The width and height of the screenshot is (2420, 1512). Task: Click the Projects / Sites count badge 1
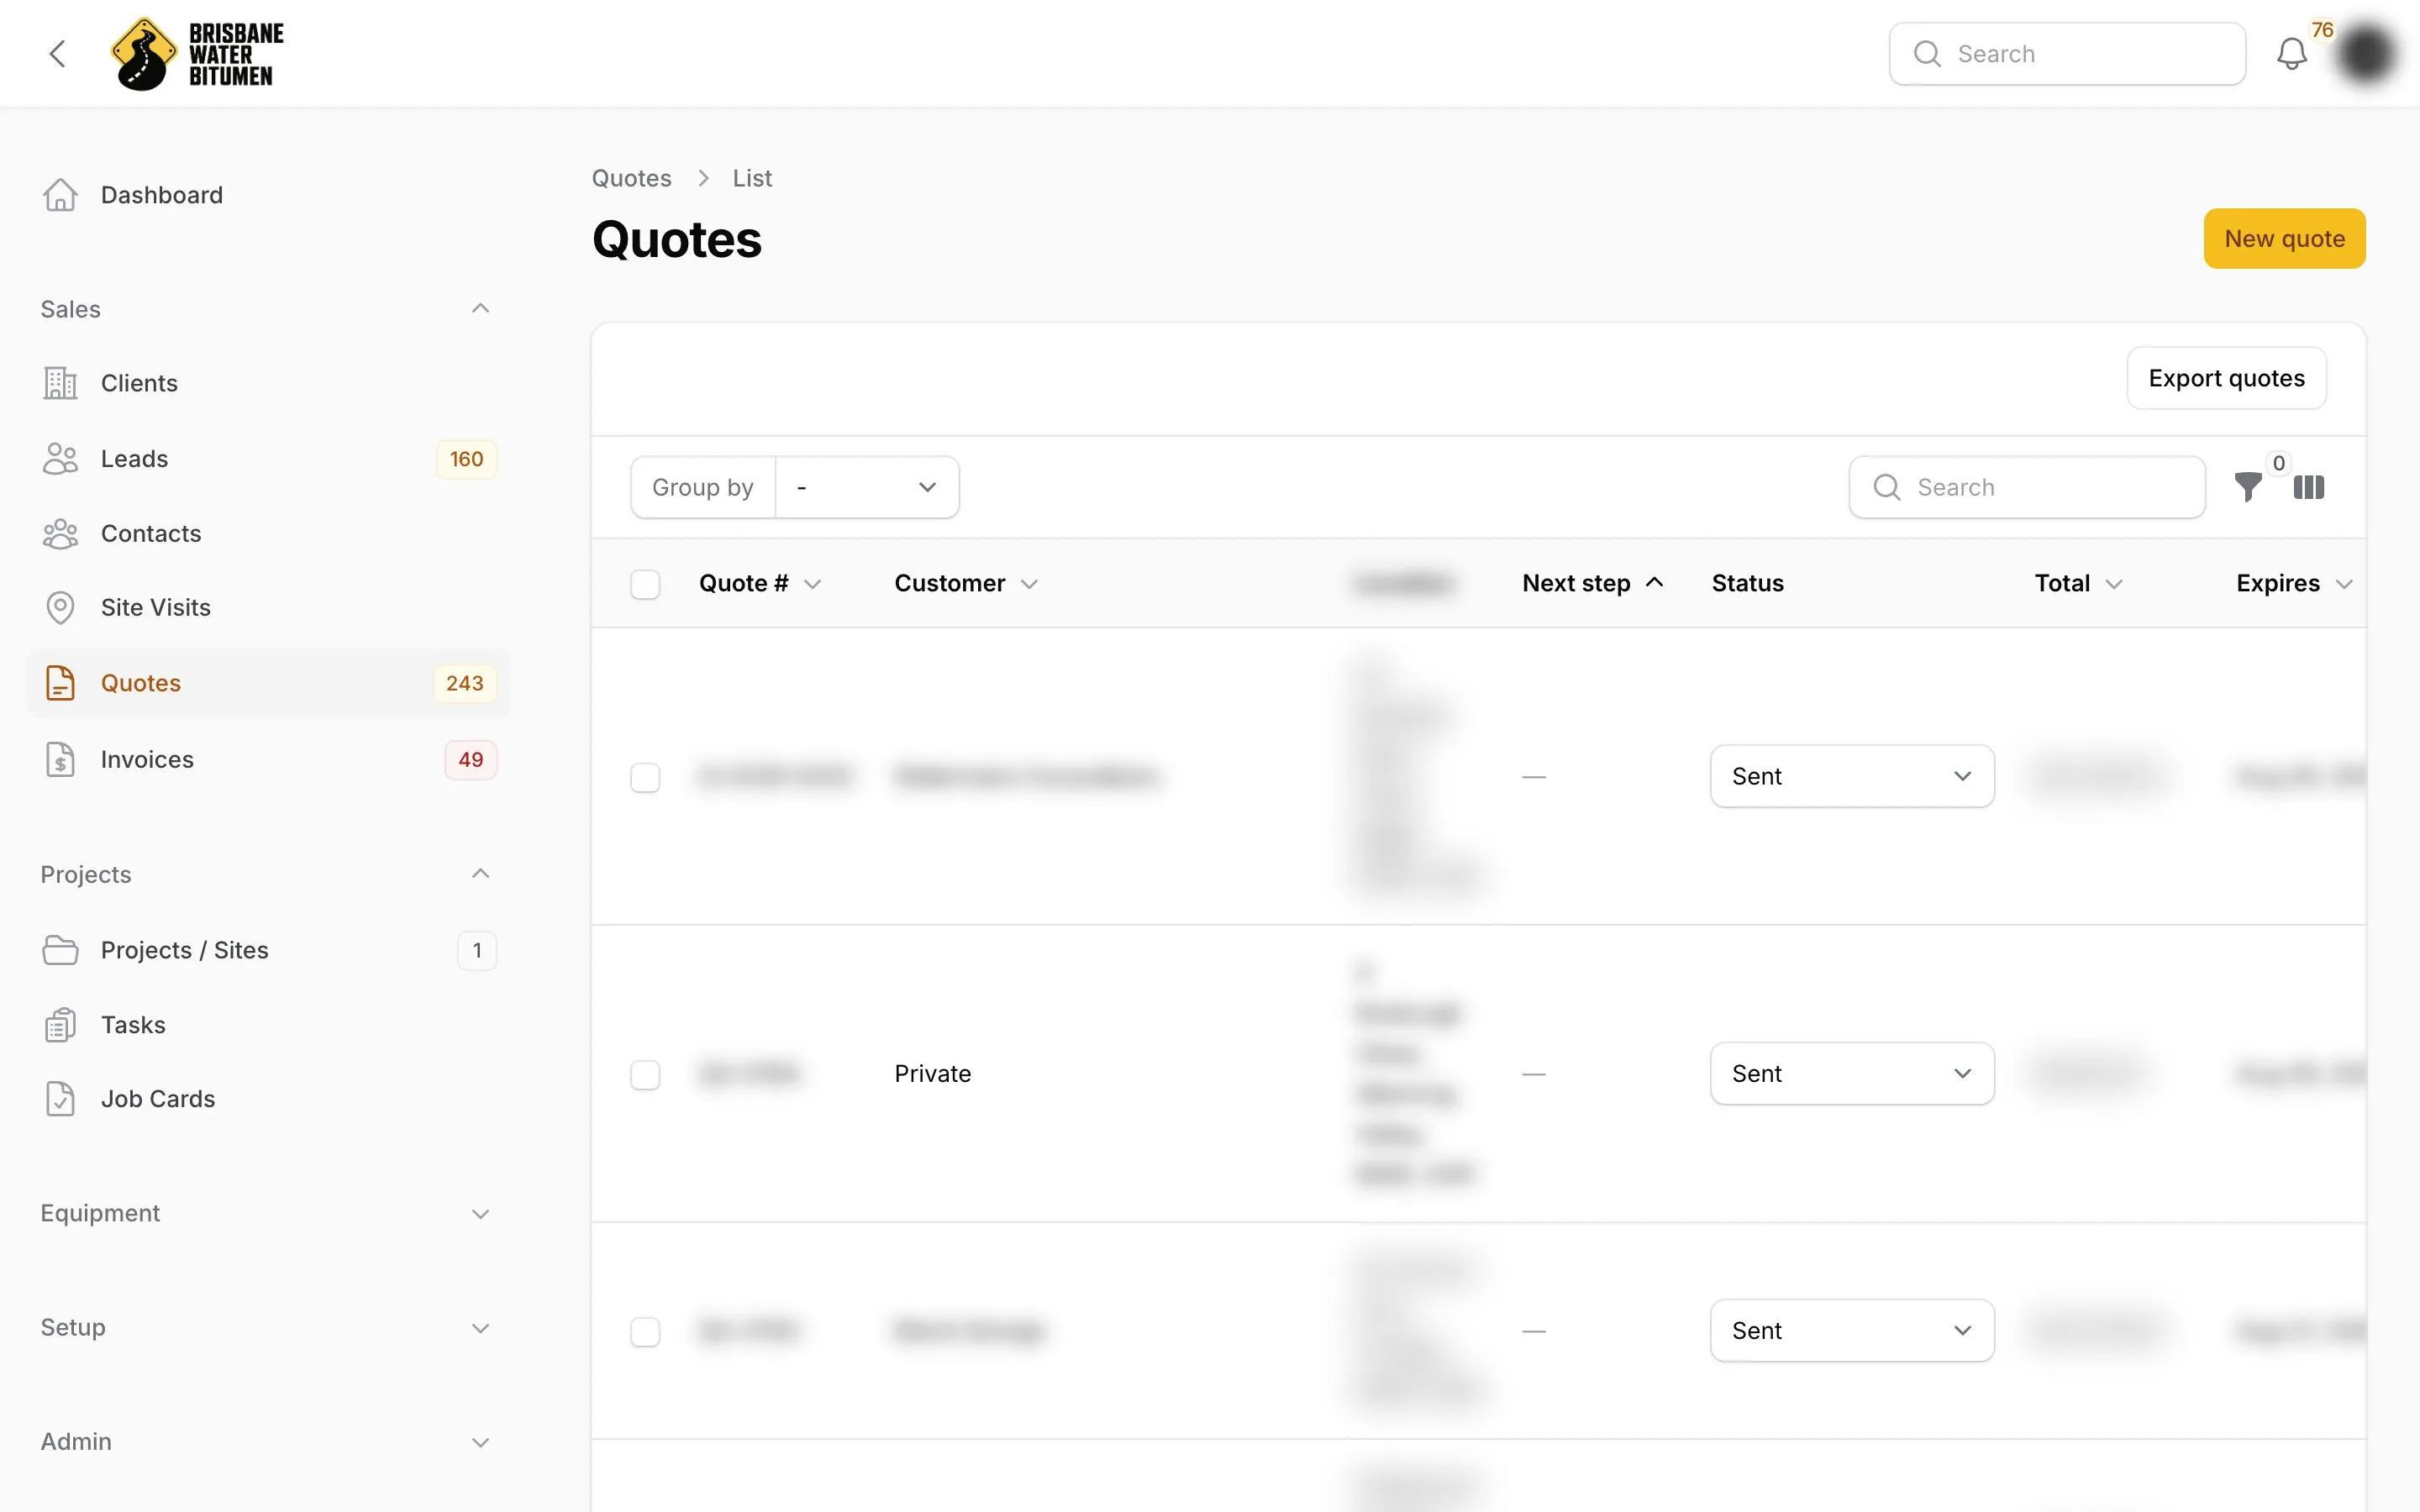pyautogui.click(x=477, y=950)
